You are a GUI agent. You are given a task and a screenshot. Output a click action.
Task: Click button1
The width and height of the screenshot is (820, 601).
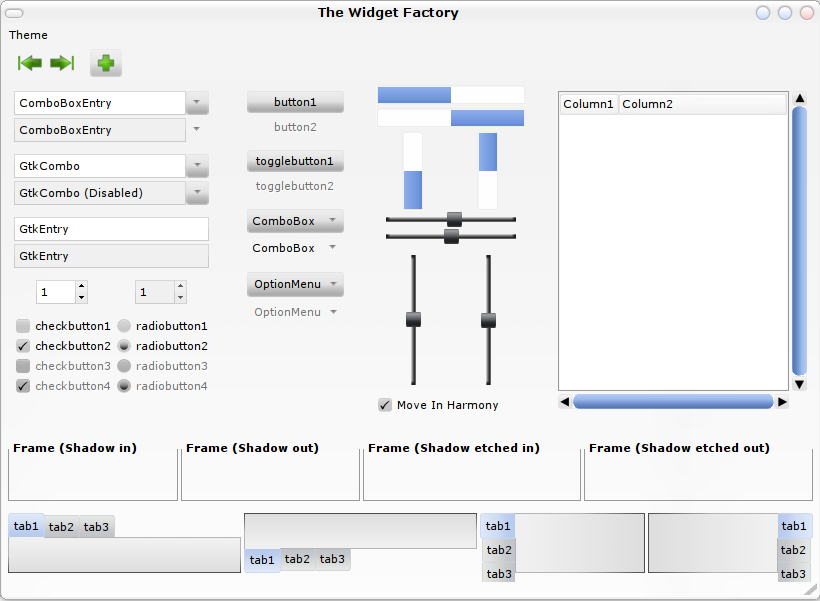coord(295,102)
